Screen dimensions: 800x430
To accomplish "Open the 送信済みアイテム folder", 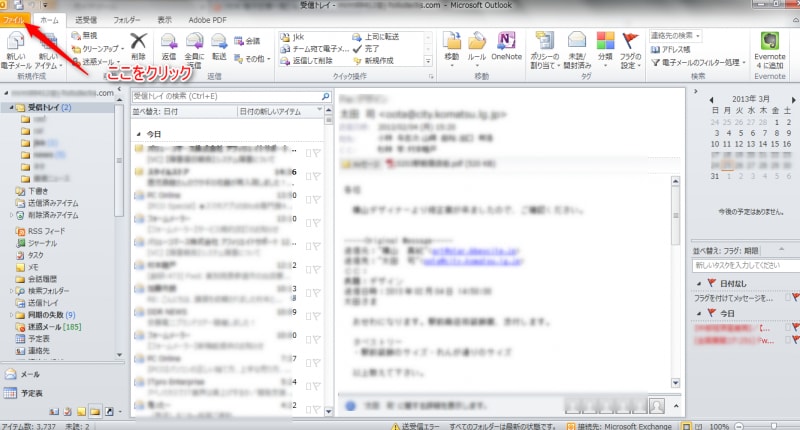I will tap(53, 203).
